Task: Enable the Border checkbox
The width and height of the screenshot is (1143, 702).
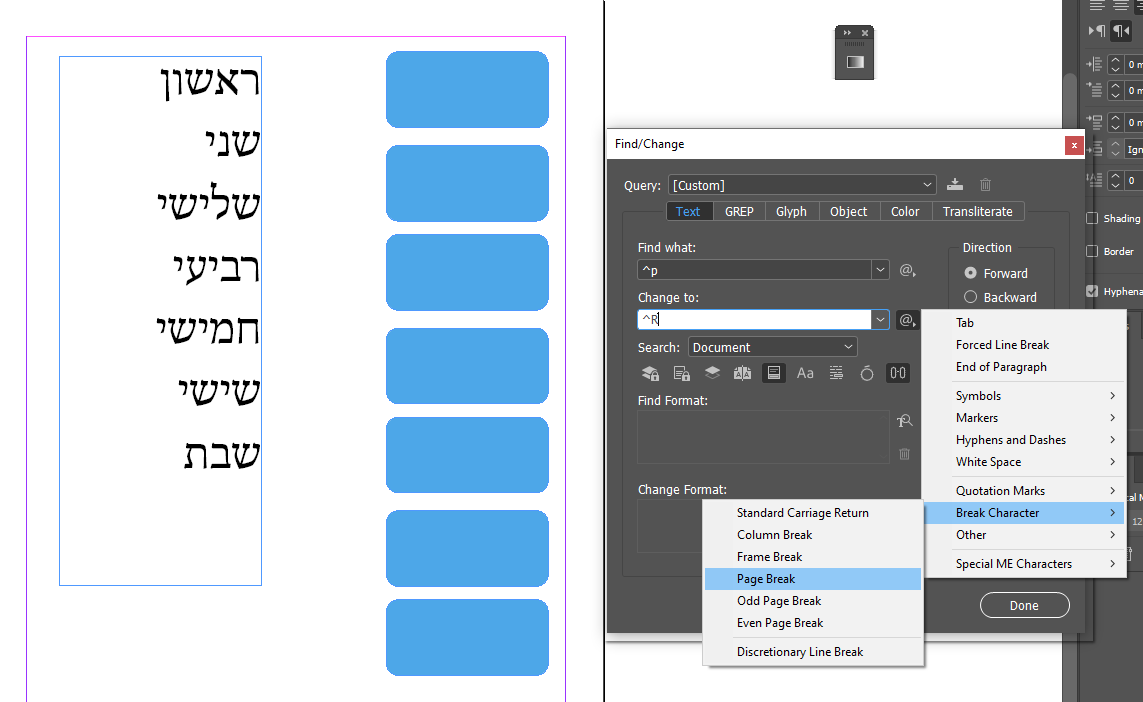Action: [1092, 251]
